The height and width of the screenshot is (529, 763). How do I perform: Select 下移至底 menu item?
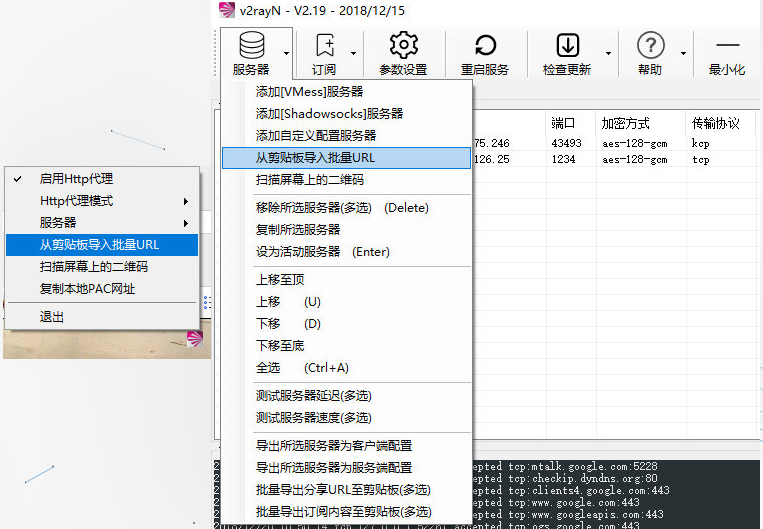point(346,346)
